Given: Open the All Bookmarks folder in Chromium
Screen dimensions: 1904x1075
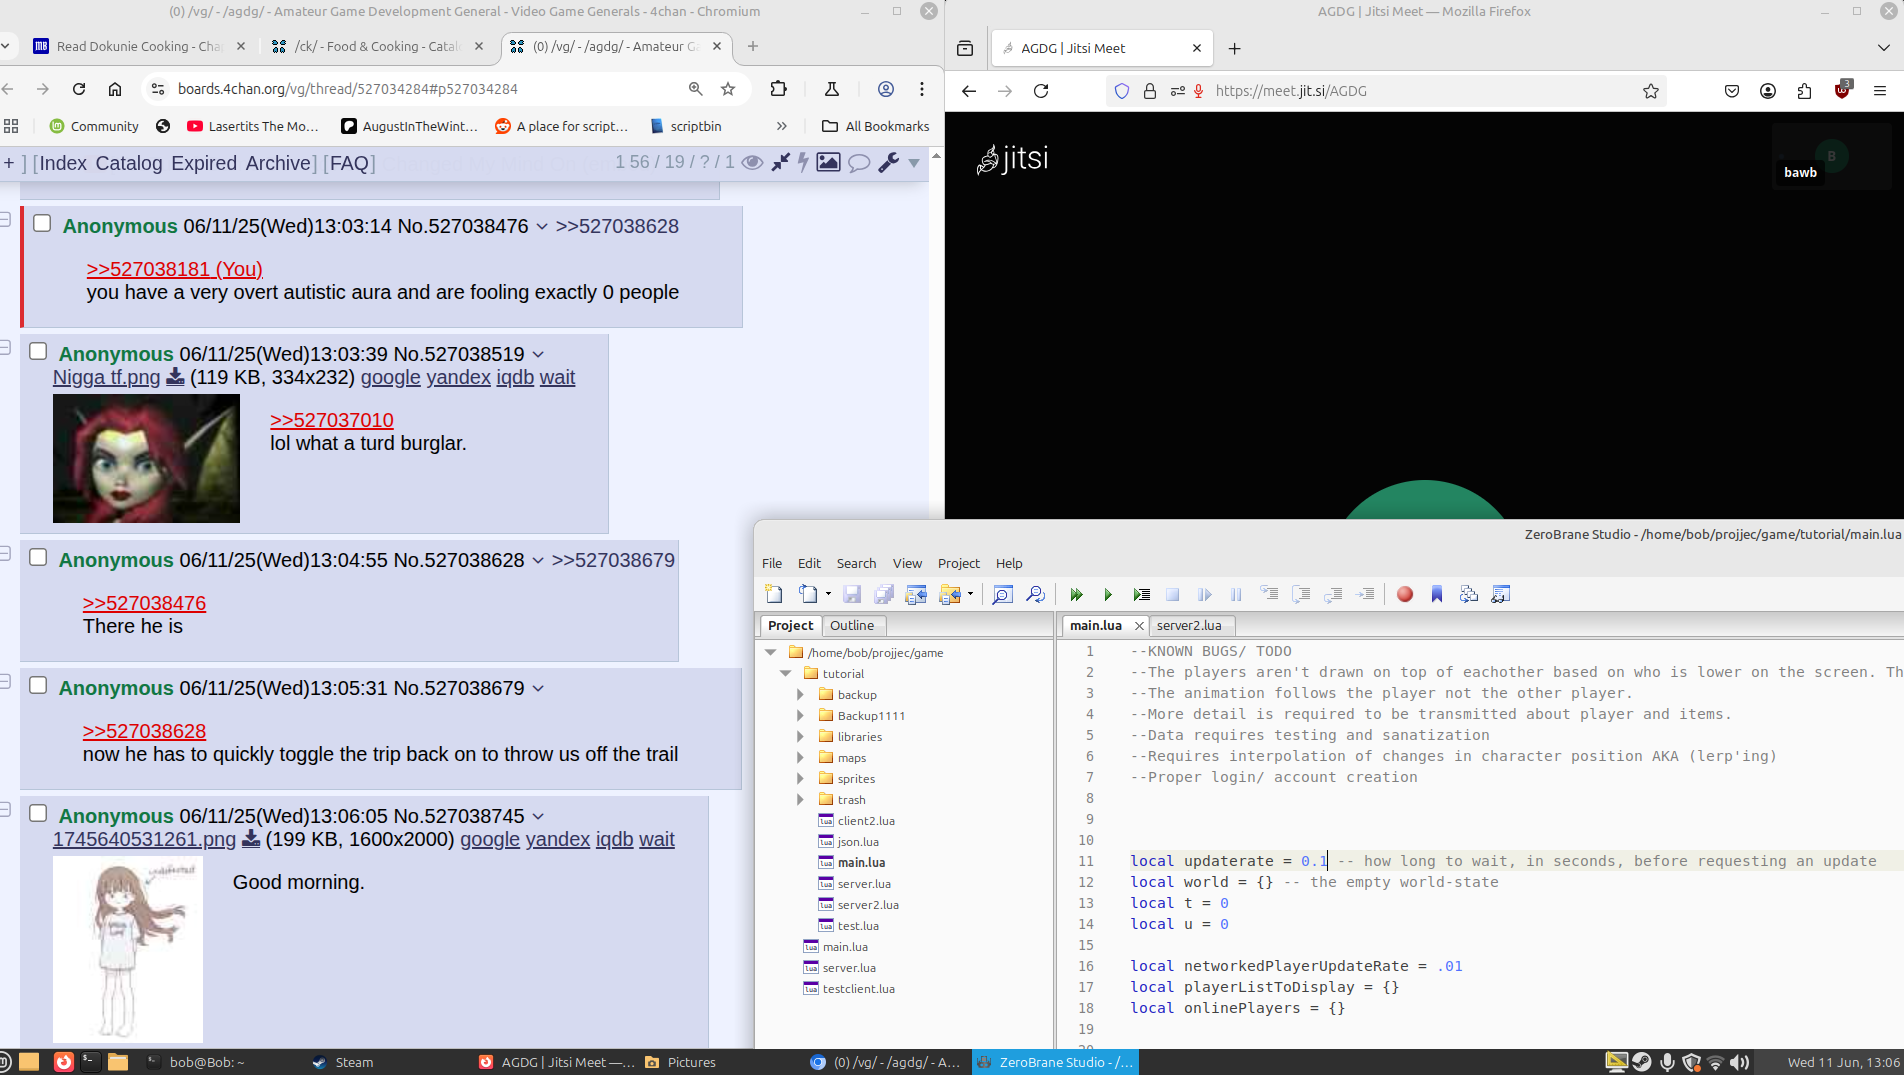Looking at the screenshot, I should [876, 126].
